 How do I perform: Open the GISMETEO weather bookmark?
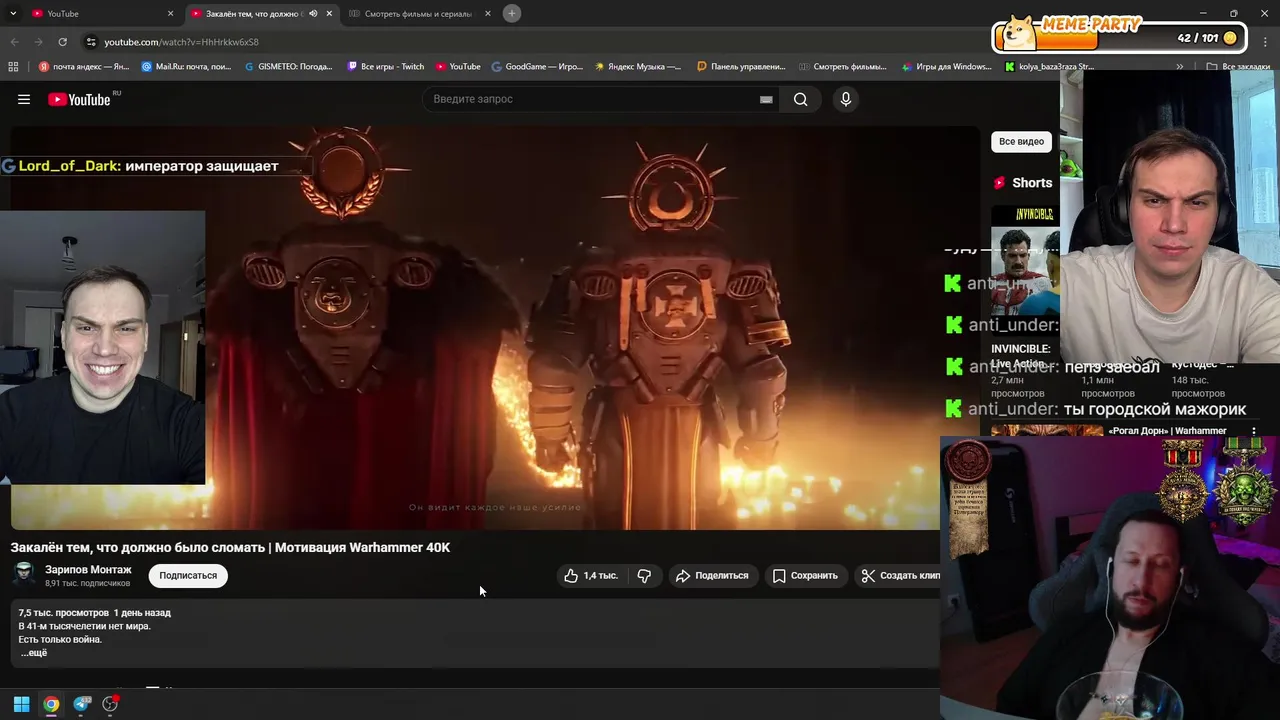[x=289, y=67]
